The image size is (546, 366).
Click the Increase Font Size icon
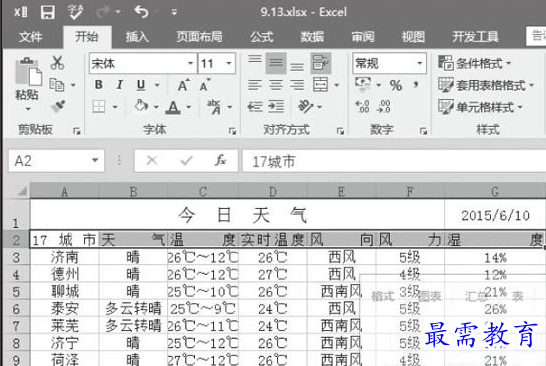[x=183, y=85]
